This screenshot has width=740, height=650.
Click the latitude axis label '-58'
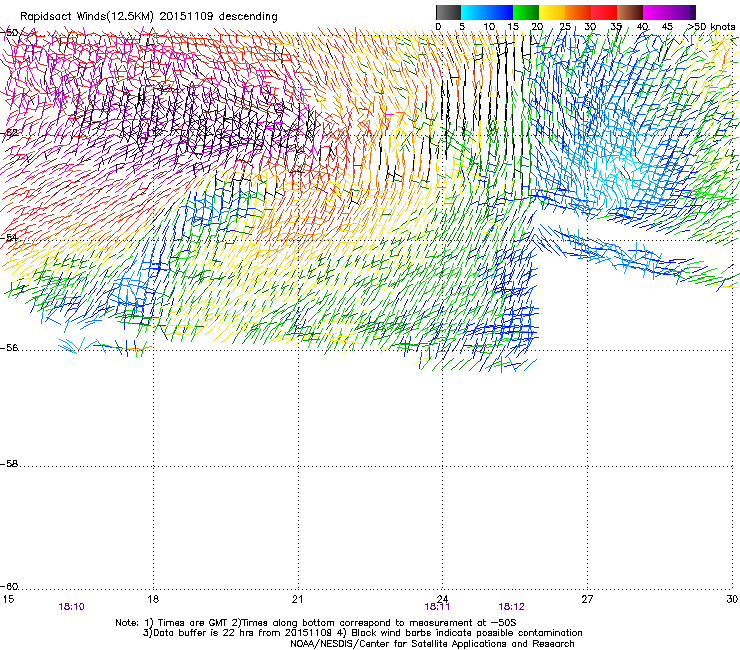coord(9,464)
